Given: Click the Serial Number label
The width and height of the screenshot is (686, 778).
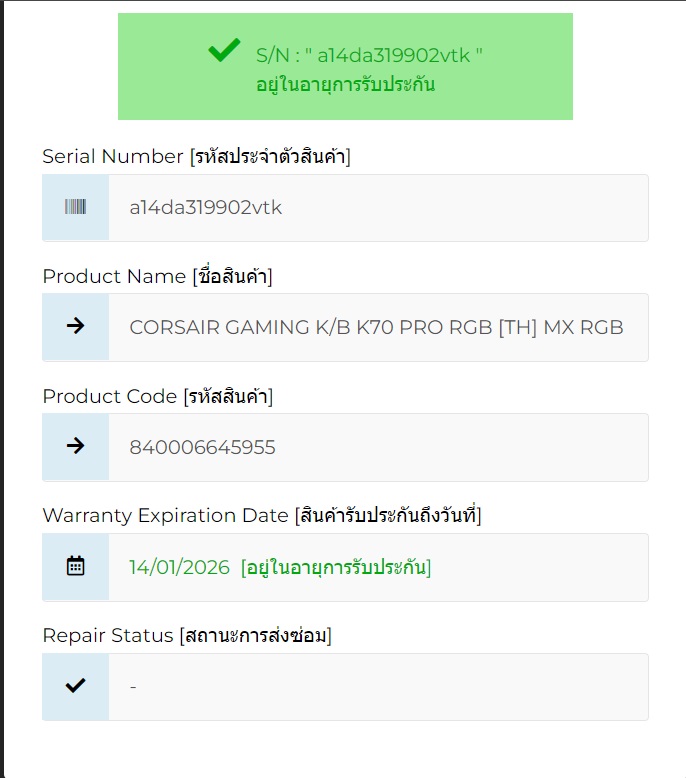Looking at the screenshot, I should pyautogui.click(x=196, y=156).
